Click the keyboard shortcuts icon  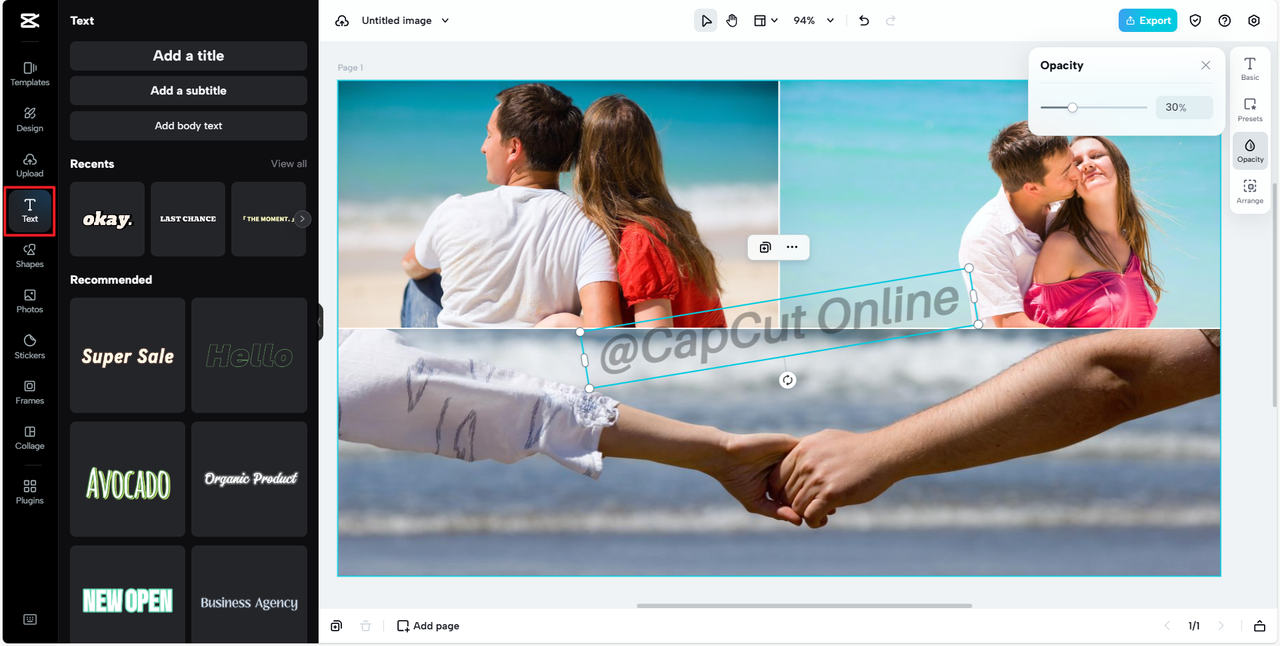[x=30, y=619]
